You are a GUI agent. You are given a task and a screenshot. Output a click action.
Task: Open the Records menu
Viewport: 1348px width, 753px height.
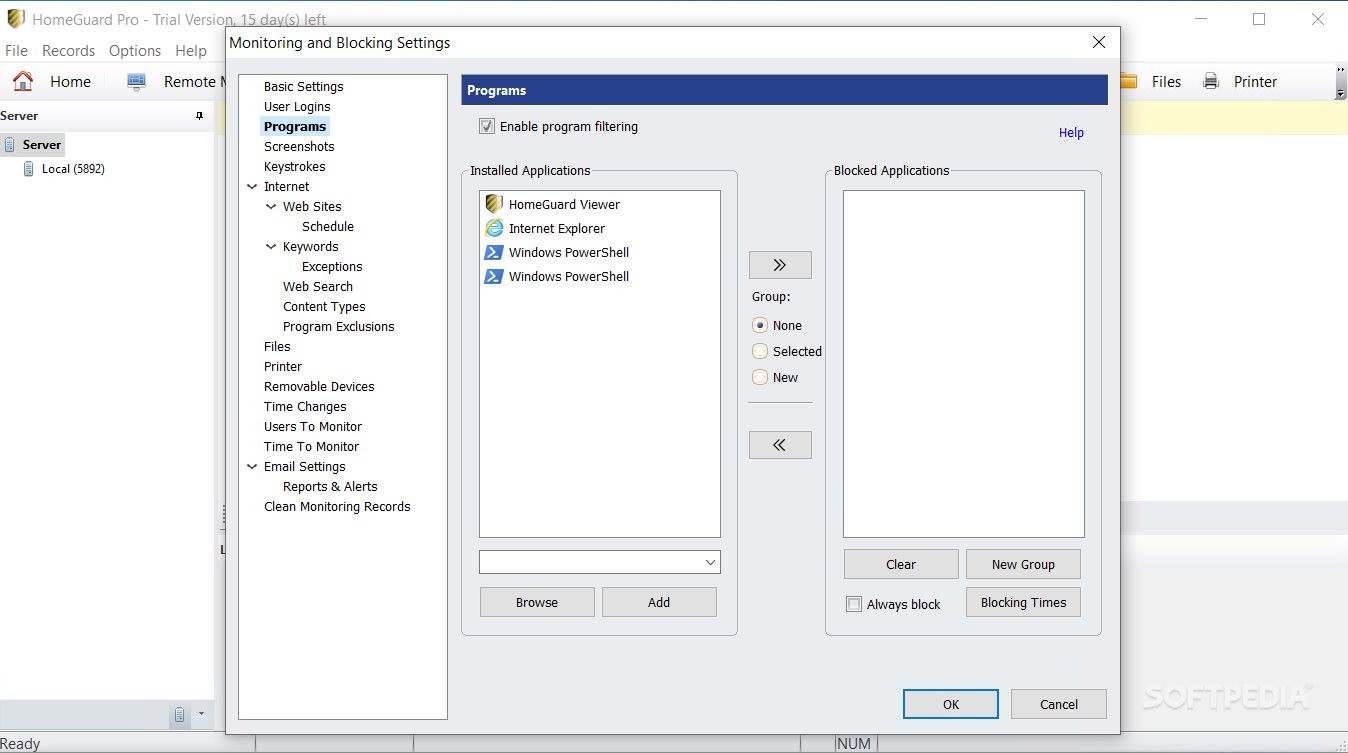[x=68, y=50]
